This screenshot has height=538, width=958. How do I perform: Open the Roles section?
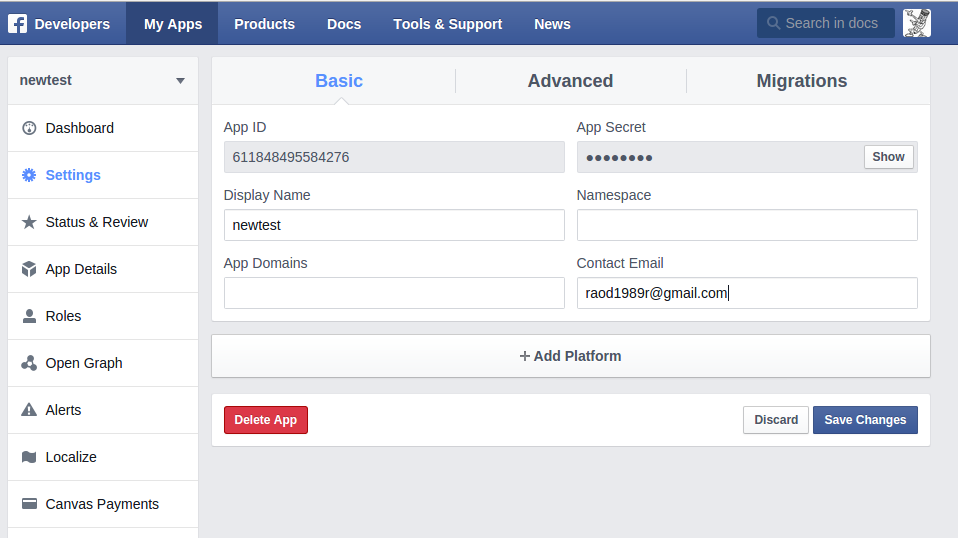103,316
